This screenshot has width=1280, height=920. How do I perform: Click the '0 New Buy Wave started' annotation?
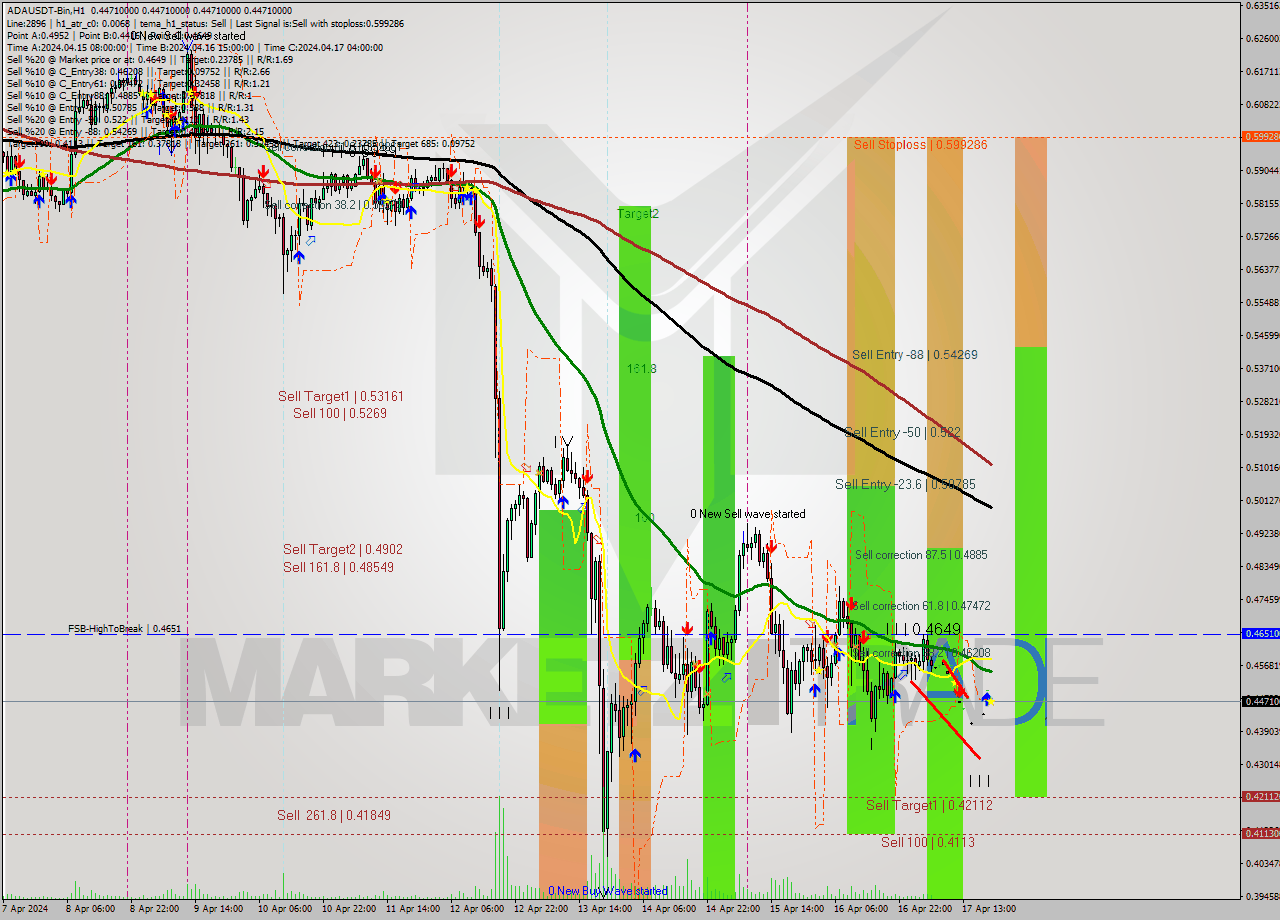point(608,891)
